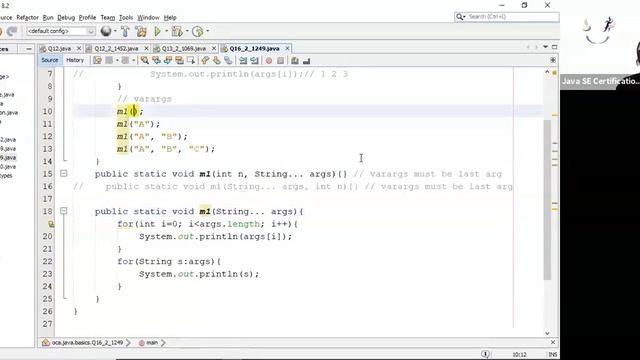Toggle Highlight Search in editor toolbar
This screenshot has width=640, height=360.
179,60
